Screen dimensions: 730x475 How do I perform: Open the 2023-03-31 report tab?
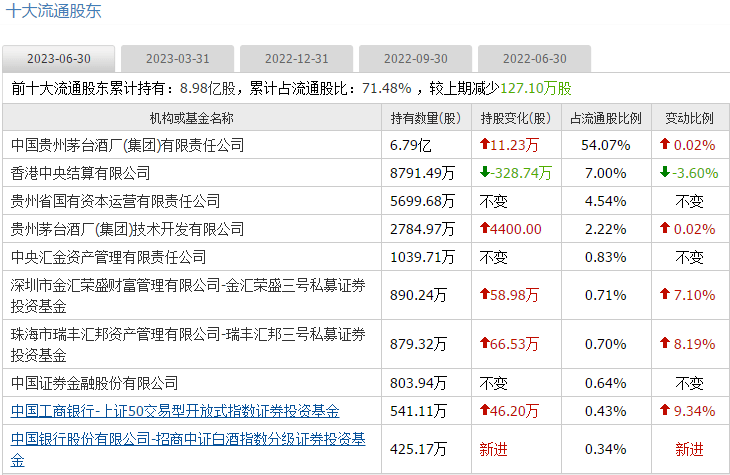[x=177, y=58]
